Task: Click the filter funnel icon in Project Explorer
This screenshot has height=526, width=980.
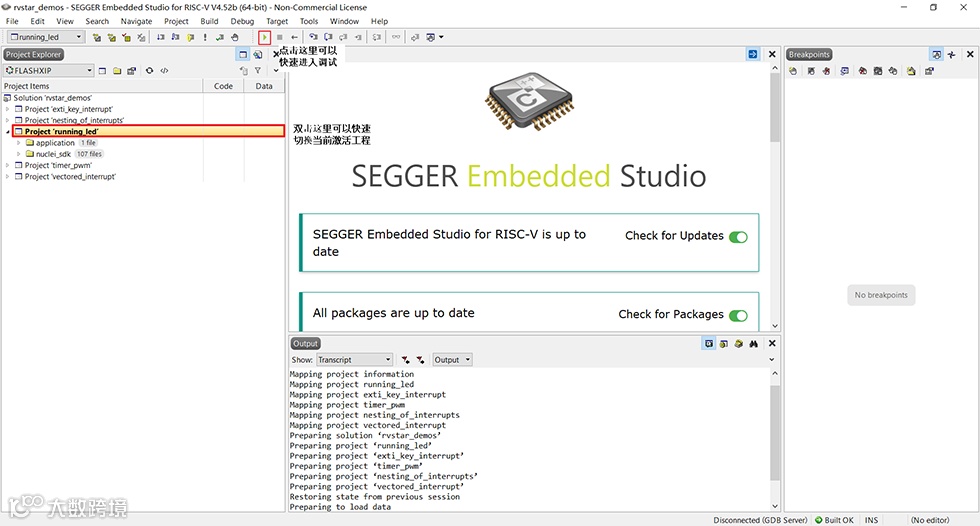Action: click(x=258, y=71)
